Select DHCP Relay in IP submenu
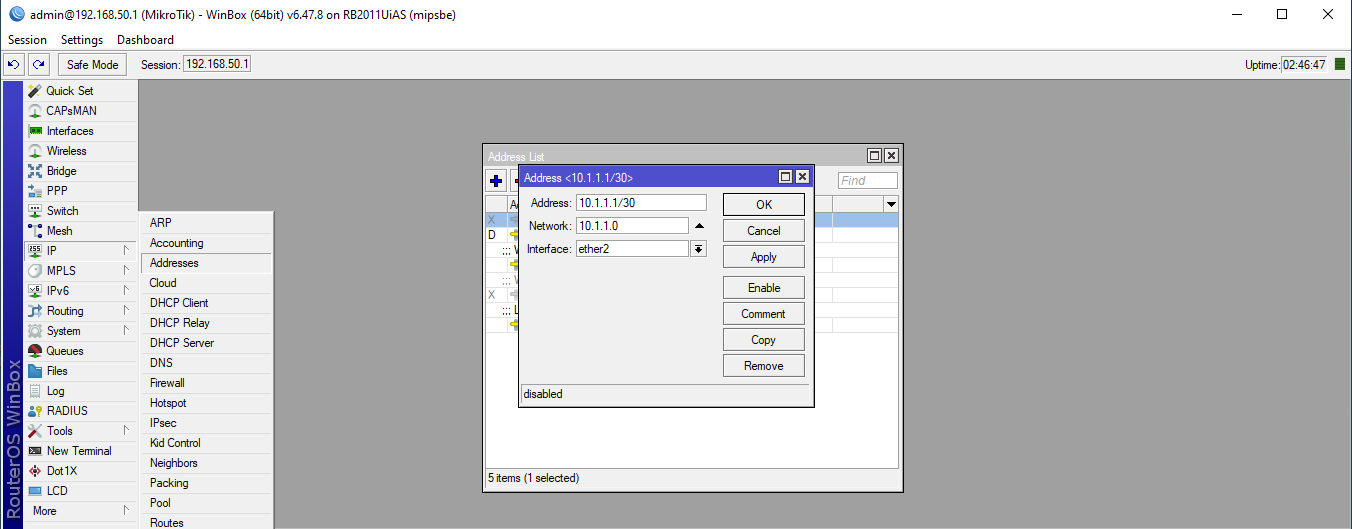This screenshot has height=529, width=1352. pyautogui.click(x=206, y=323)
